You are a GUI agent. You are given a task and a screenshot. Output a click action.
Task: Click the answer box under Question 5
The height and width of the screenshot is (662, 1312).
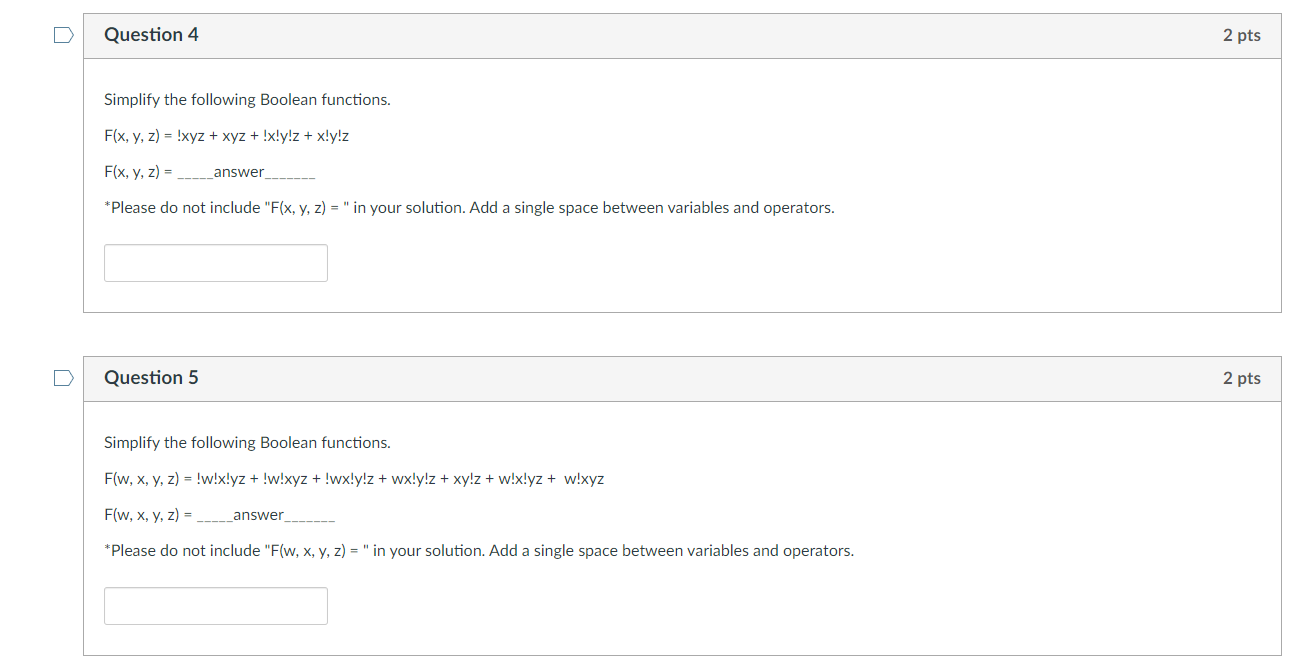(x=215, y=605)
